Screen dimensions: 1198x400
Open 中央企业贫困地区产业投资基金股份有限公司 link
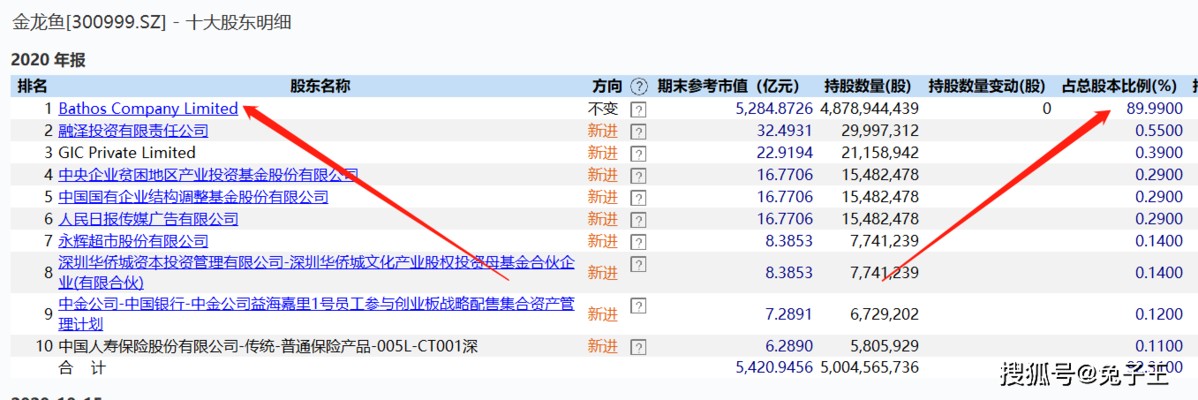(209, 175)
